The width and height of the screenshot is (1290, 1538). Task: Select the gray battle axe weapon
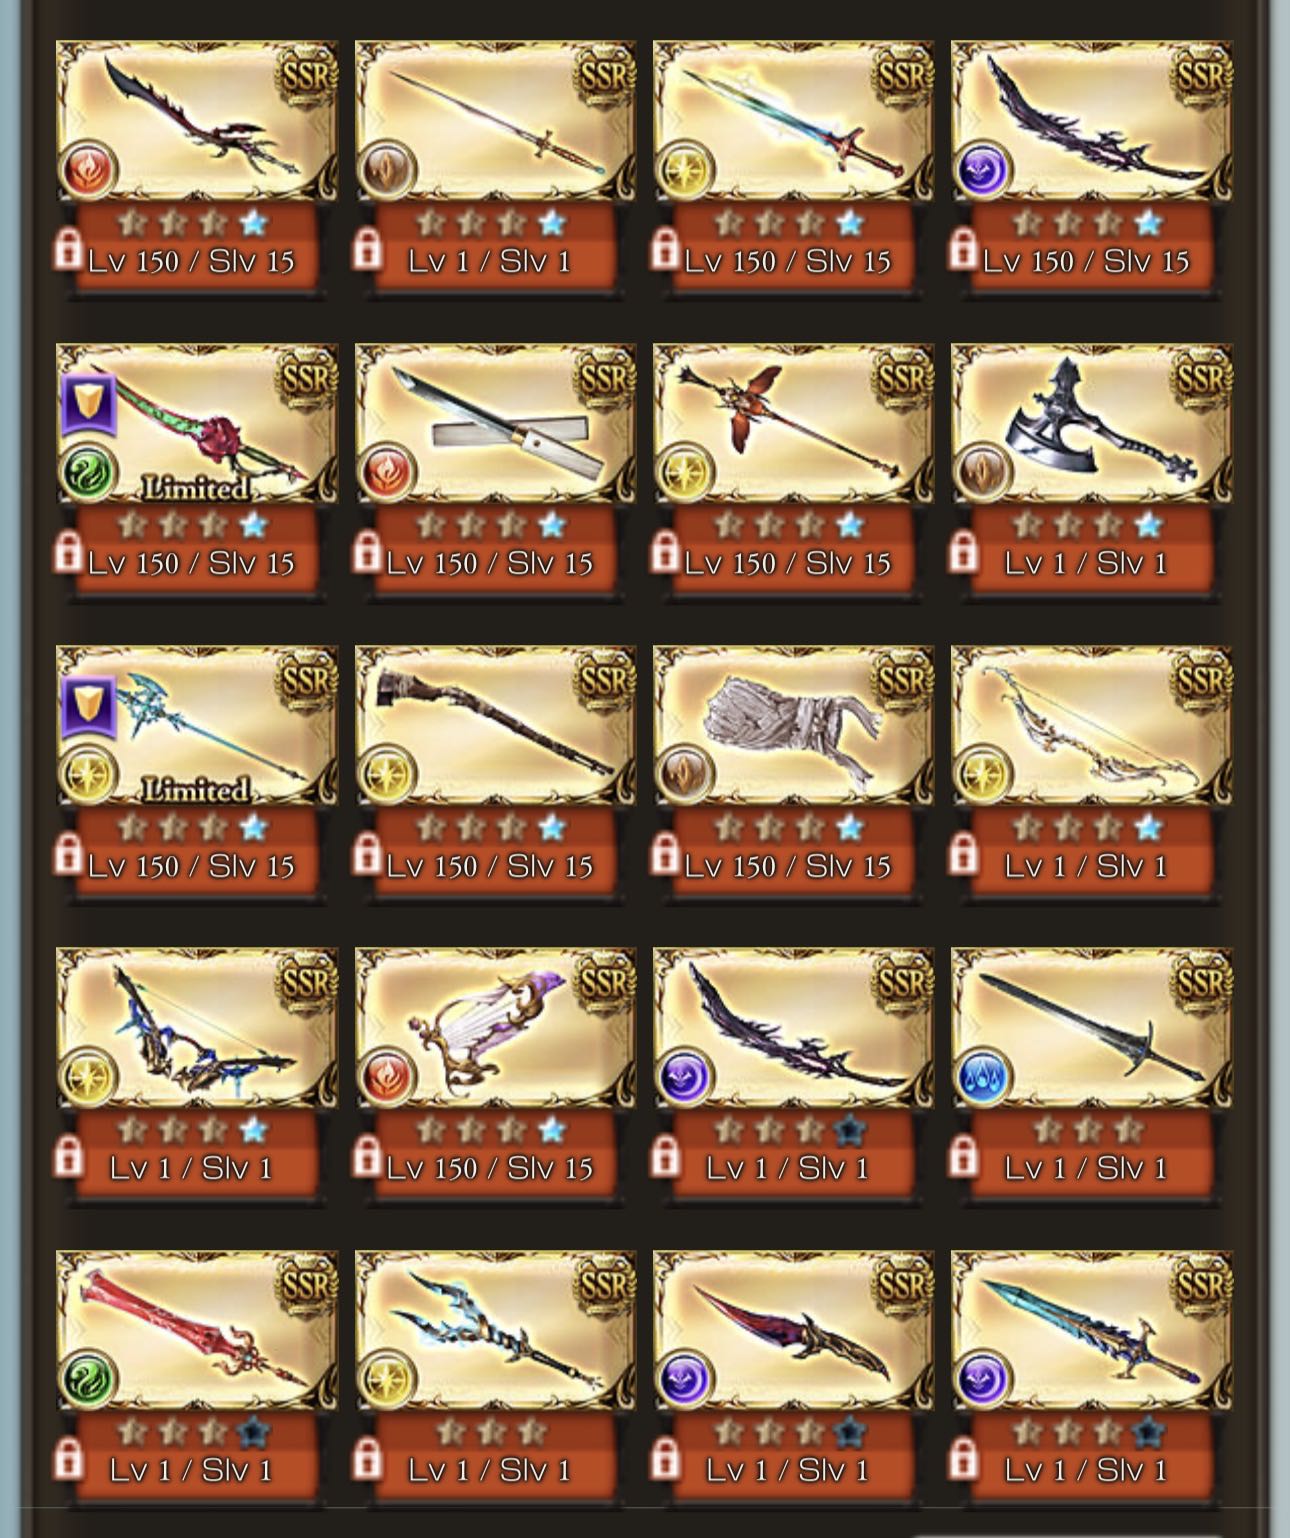[1091, 424]
